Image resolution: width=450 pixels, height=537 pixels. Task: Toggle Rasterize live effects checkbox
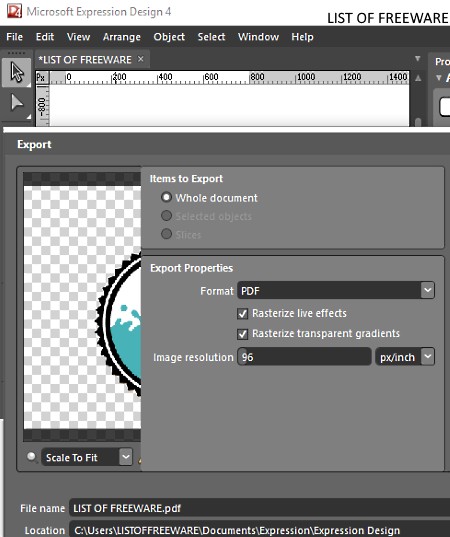242,314
